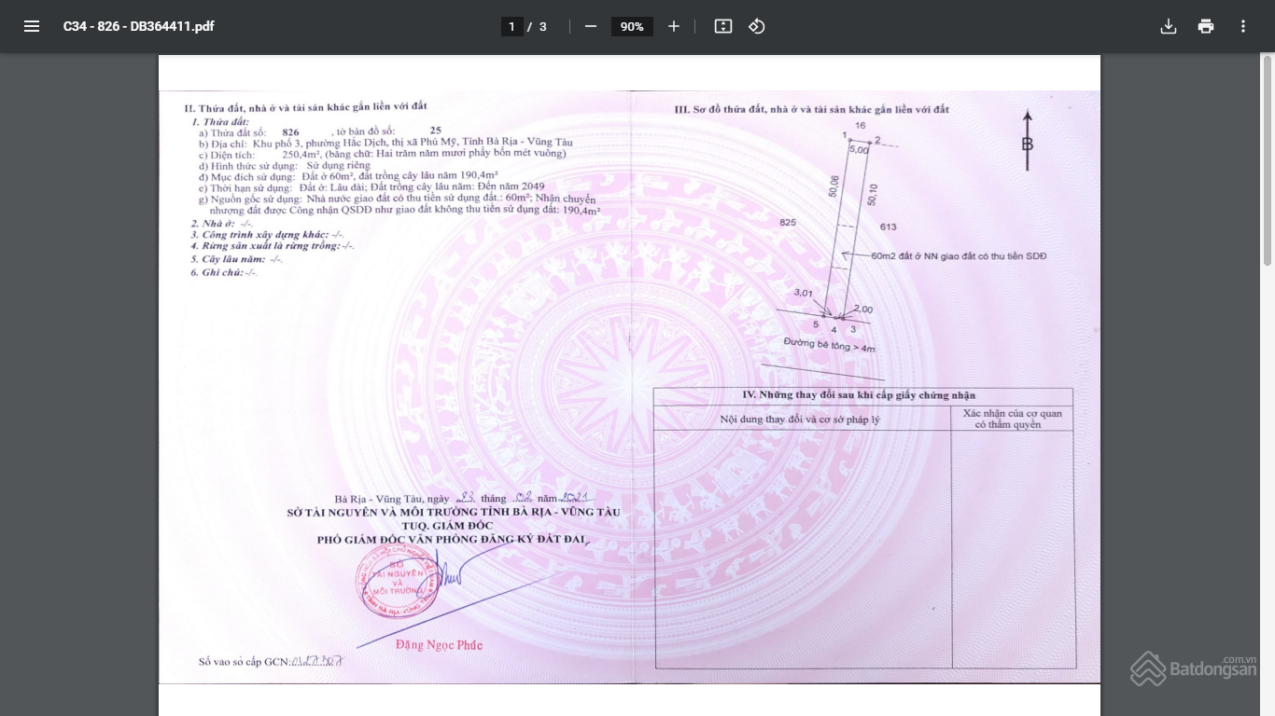Screen dimensions: 1275x716
Task: Toggle the sidebar with the hamburger menu icon
Action: tap(31, 26)
